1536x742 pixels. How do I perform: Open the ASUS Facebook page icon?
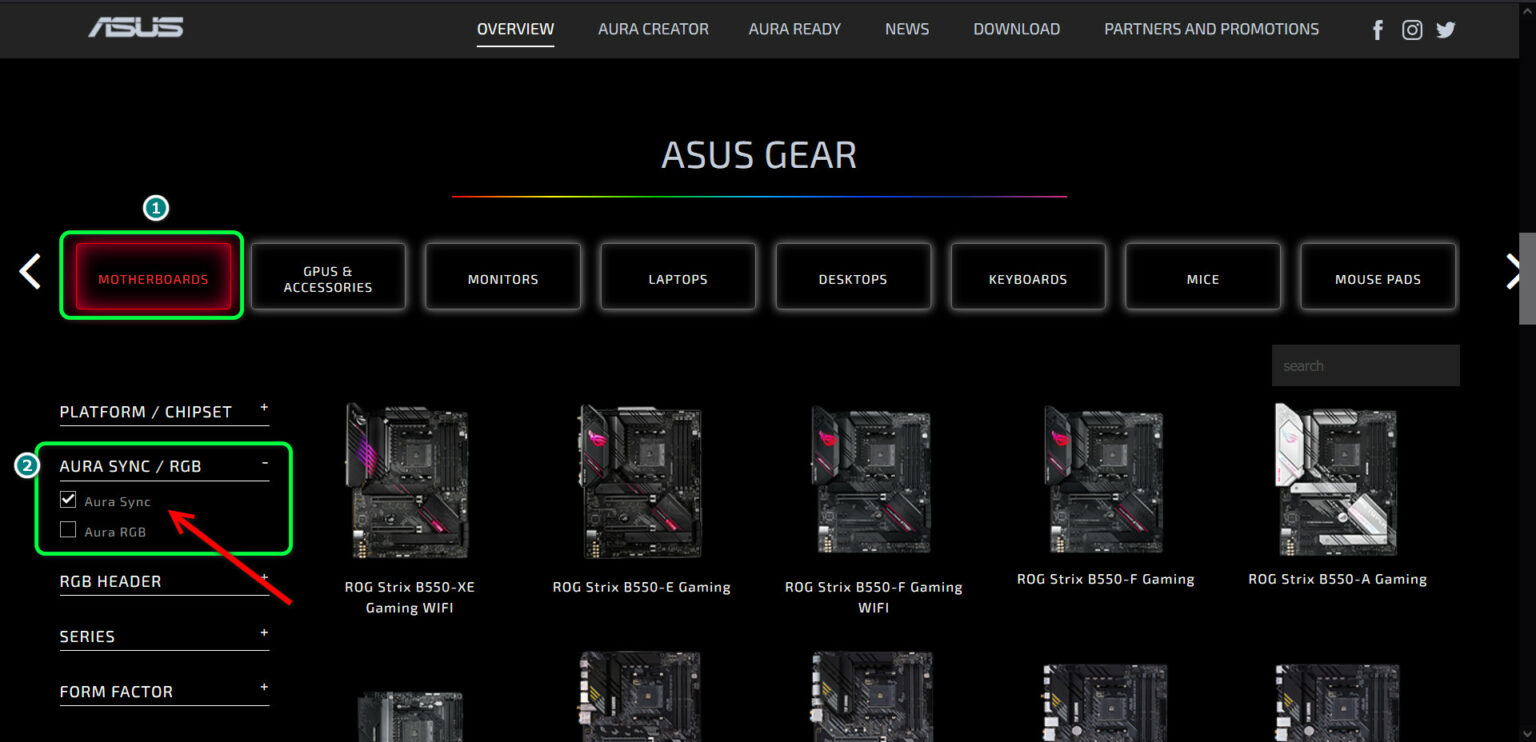pyautogui.click(x=1377, y=30)
